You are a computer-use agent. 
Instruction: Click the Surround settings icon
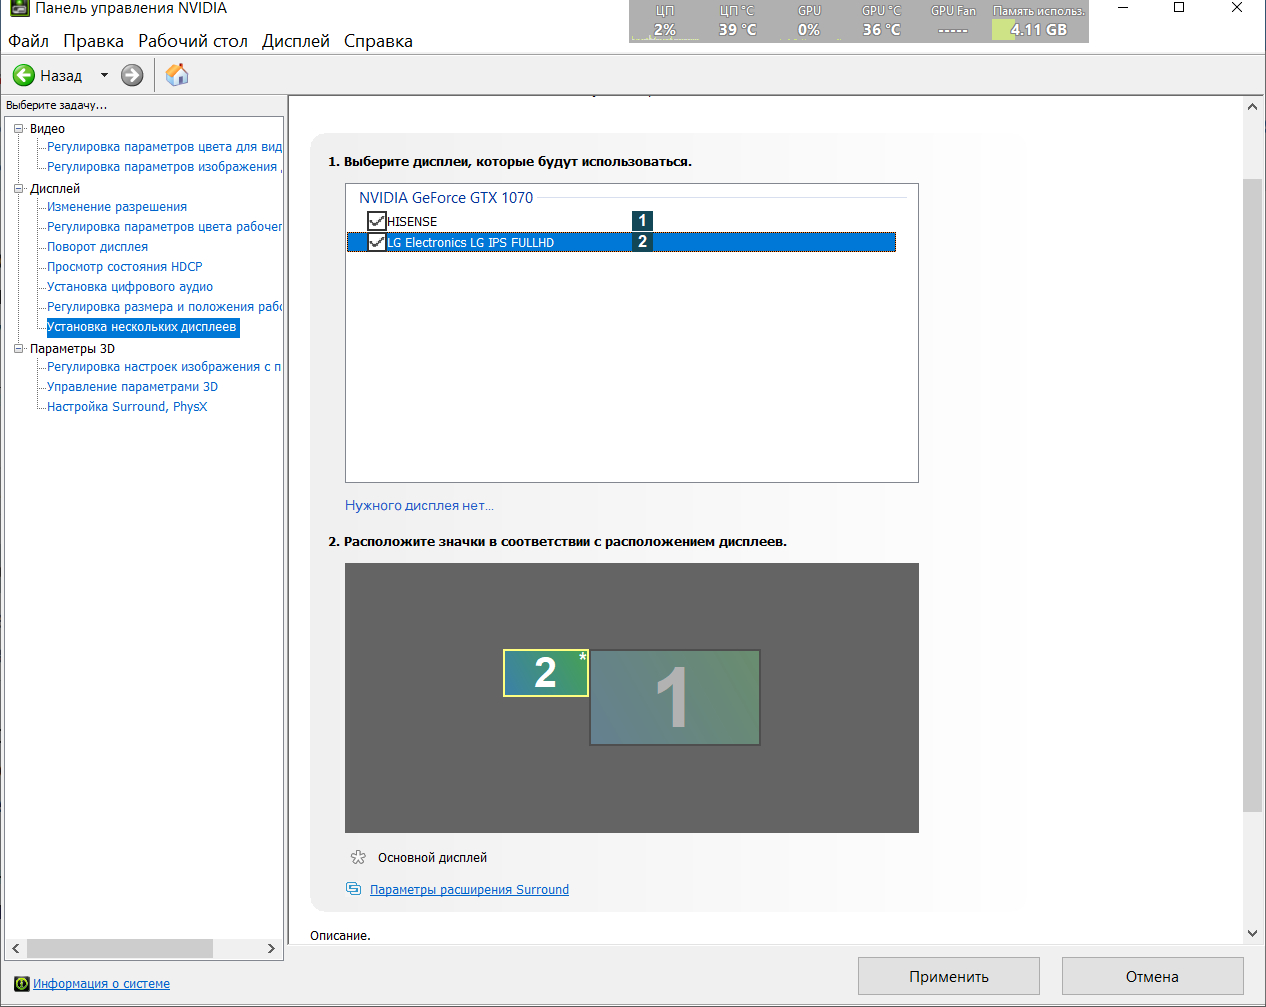[x=353, y=889]
